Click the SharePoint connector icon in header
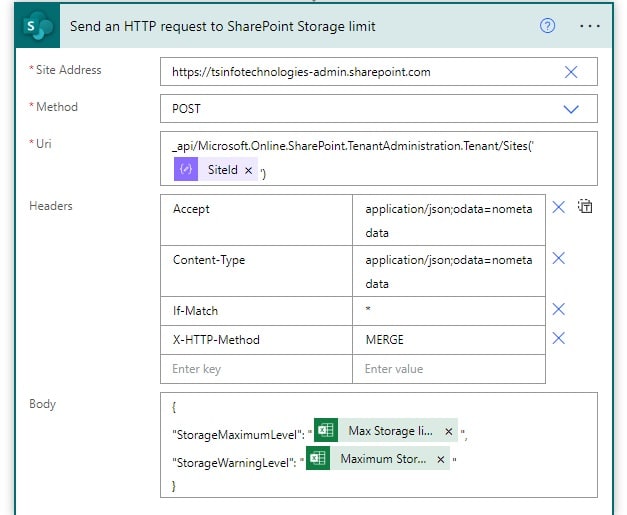 [x=38, y=26]
